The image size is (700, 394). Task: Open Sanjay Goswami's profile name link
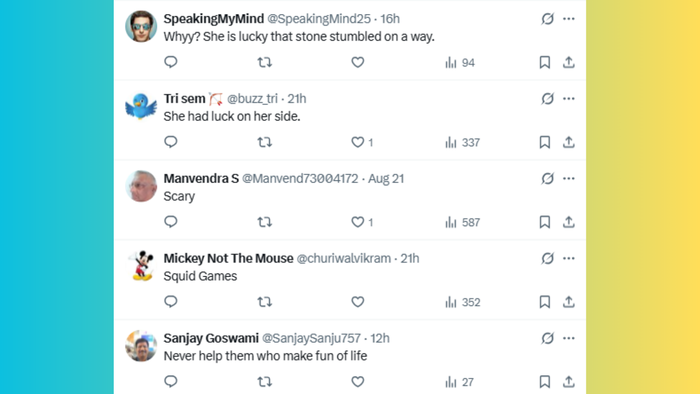pos(211,338)
